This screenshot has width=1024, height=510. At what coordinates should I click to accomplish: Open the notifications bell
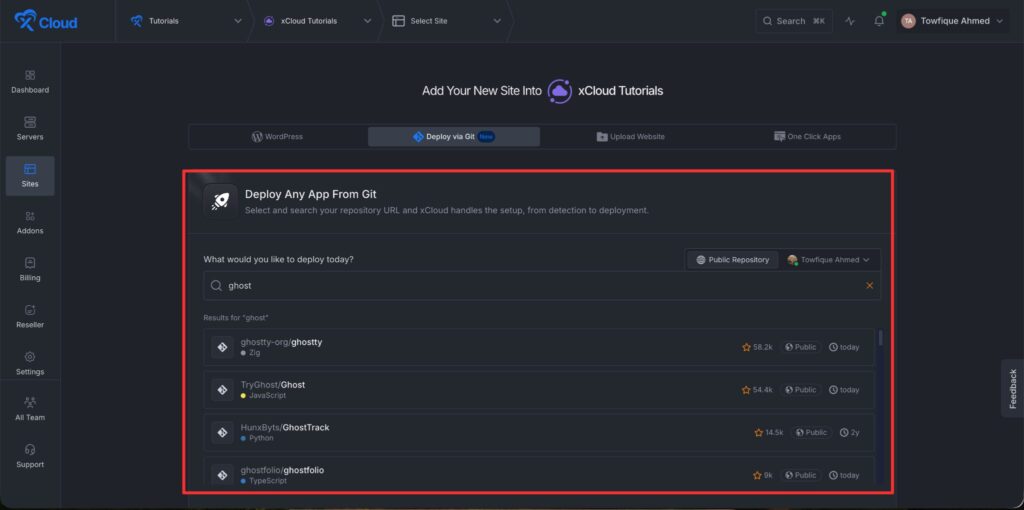[879, 21]
